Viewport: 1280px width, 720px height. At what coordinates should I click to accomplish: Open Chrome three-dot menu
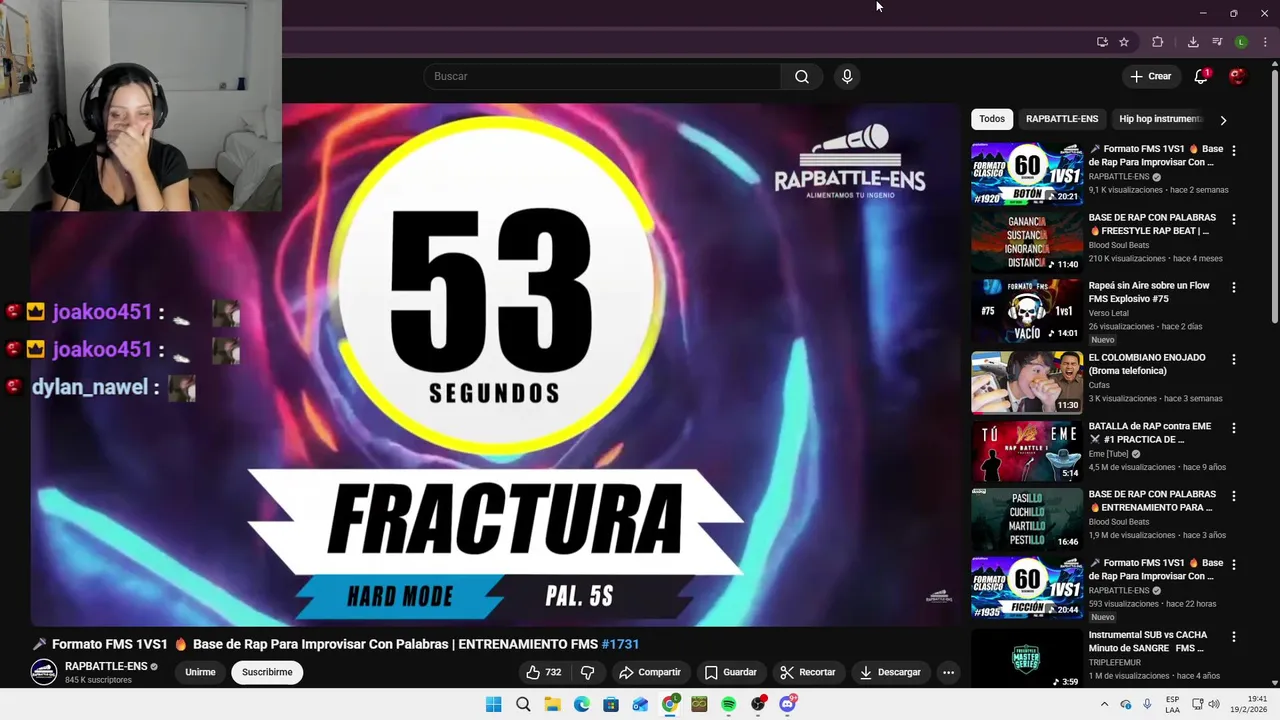pyautogui.click(x=1265, y=42)
